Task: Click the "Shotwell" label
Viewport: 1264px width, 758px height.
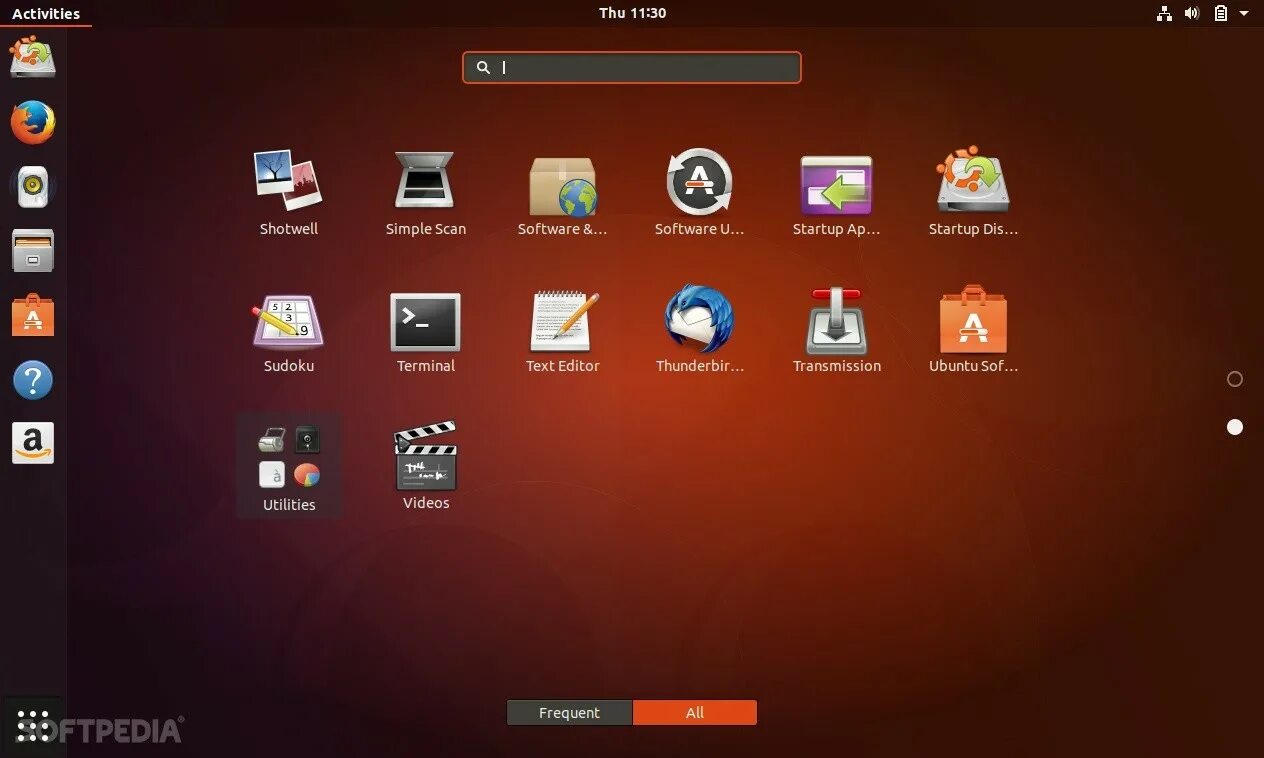Action: 288,229
